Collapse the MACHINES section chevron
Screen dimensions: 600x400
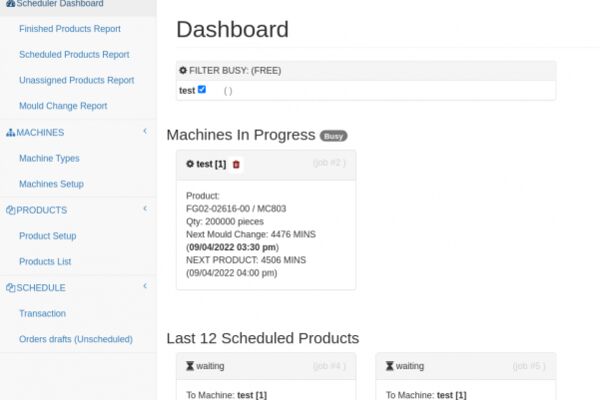pyautogui.click(x=145, y=131)
